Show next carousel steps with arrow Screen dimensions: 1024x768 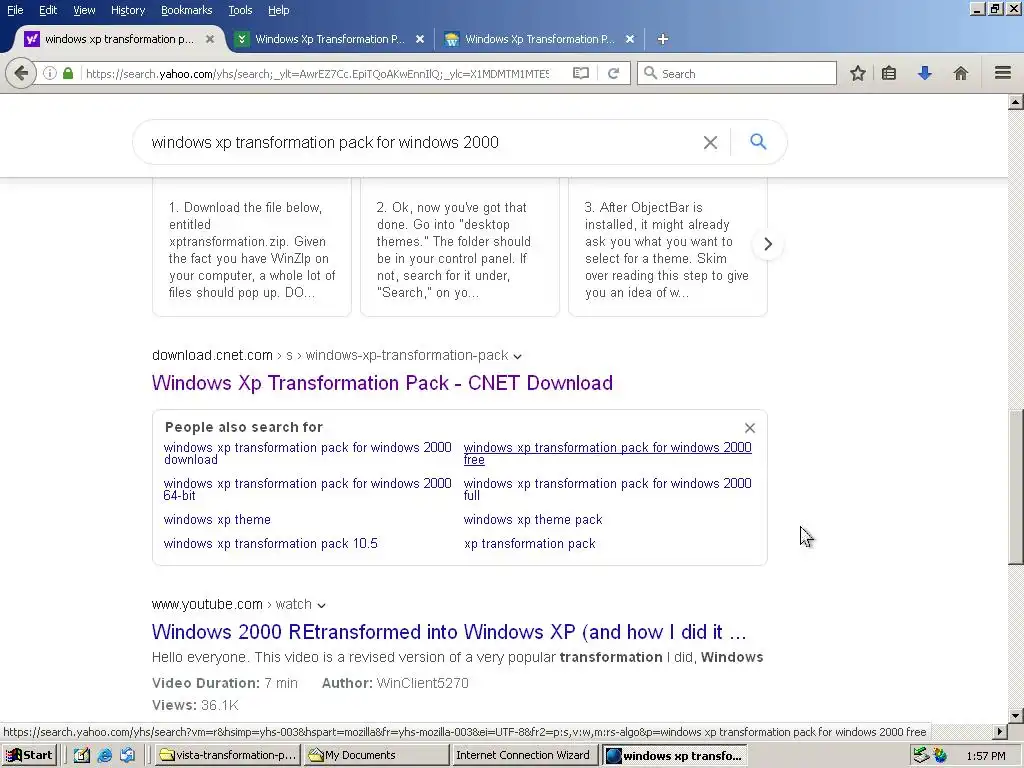[768, 244]
